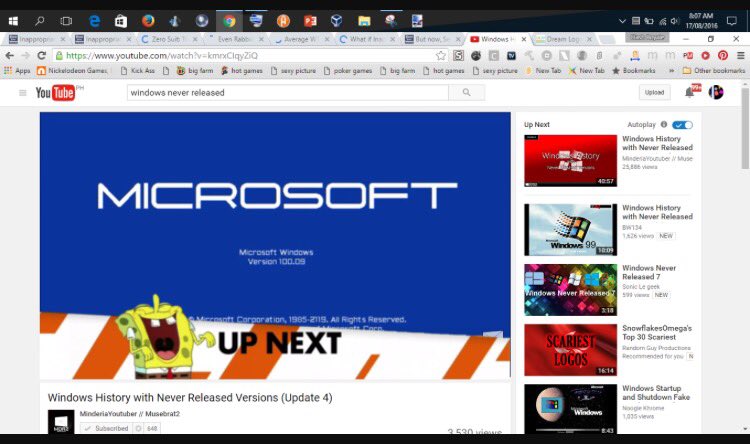Screen dimensions: 750x444
Task: Open the account avatar menu
Action: pyautogui.click(x=716, y=92)
